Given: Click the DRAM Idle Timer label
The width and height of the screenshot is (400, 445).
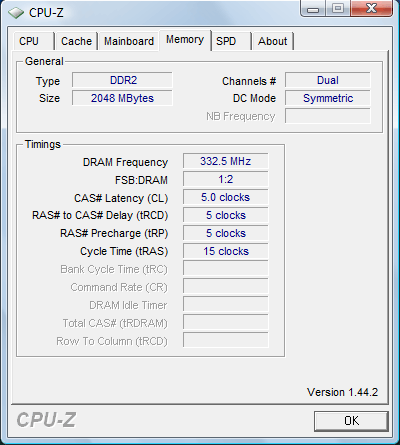Looking at the screenshot, I should click(x=128, y=305).
